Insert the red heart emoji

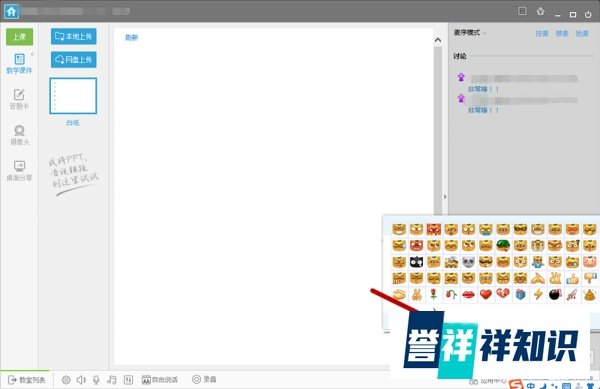(486, 295)
